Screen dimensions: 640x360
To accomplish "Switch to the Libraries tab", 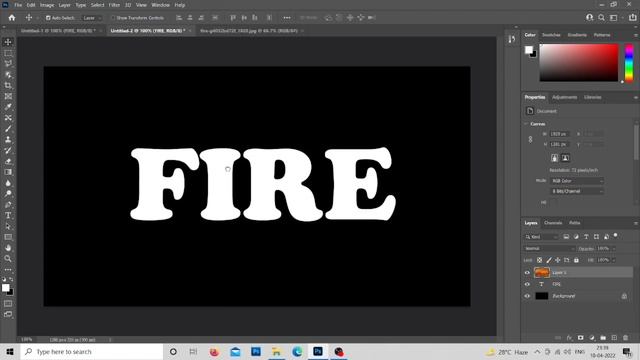I will pyautogui.click(x=593, y=97).
